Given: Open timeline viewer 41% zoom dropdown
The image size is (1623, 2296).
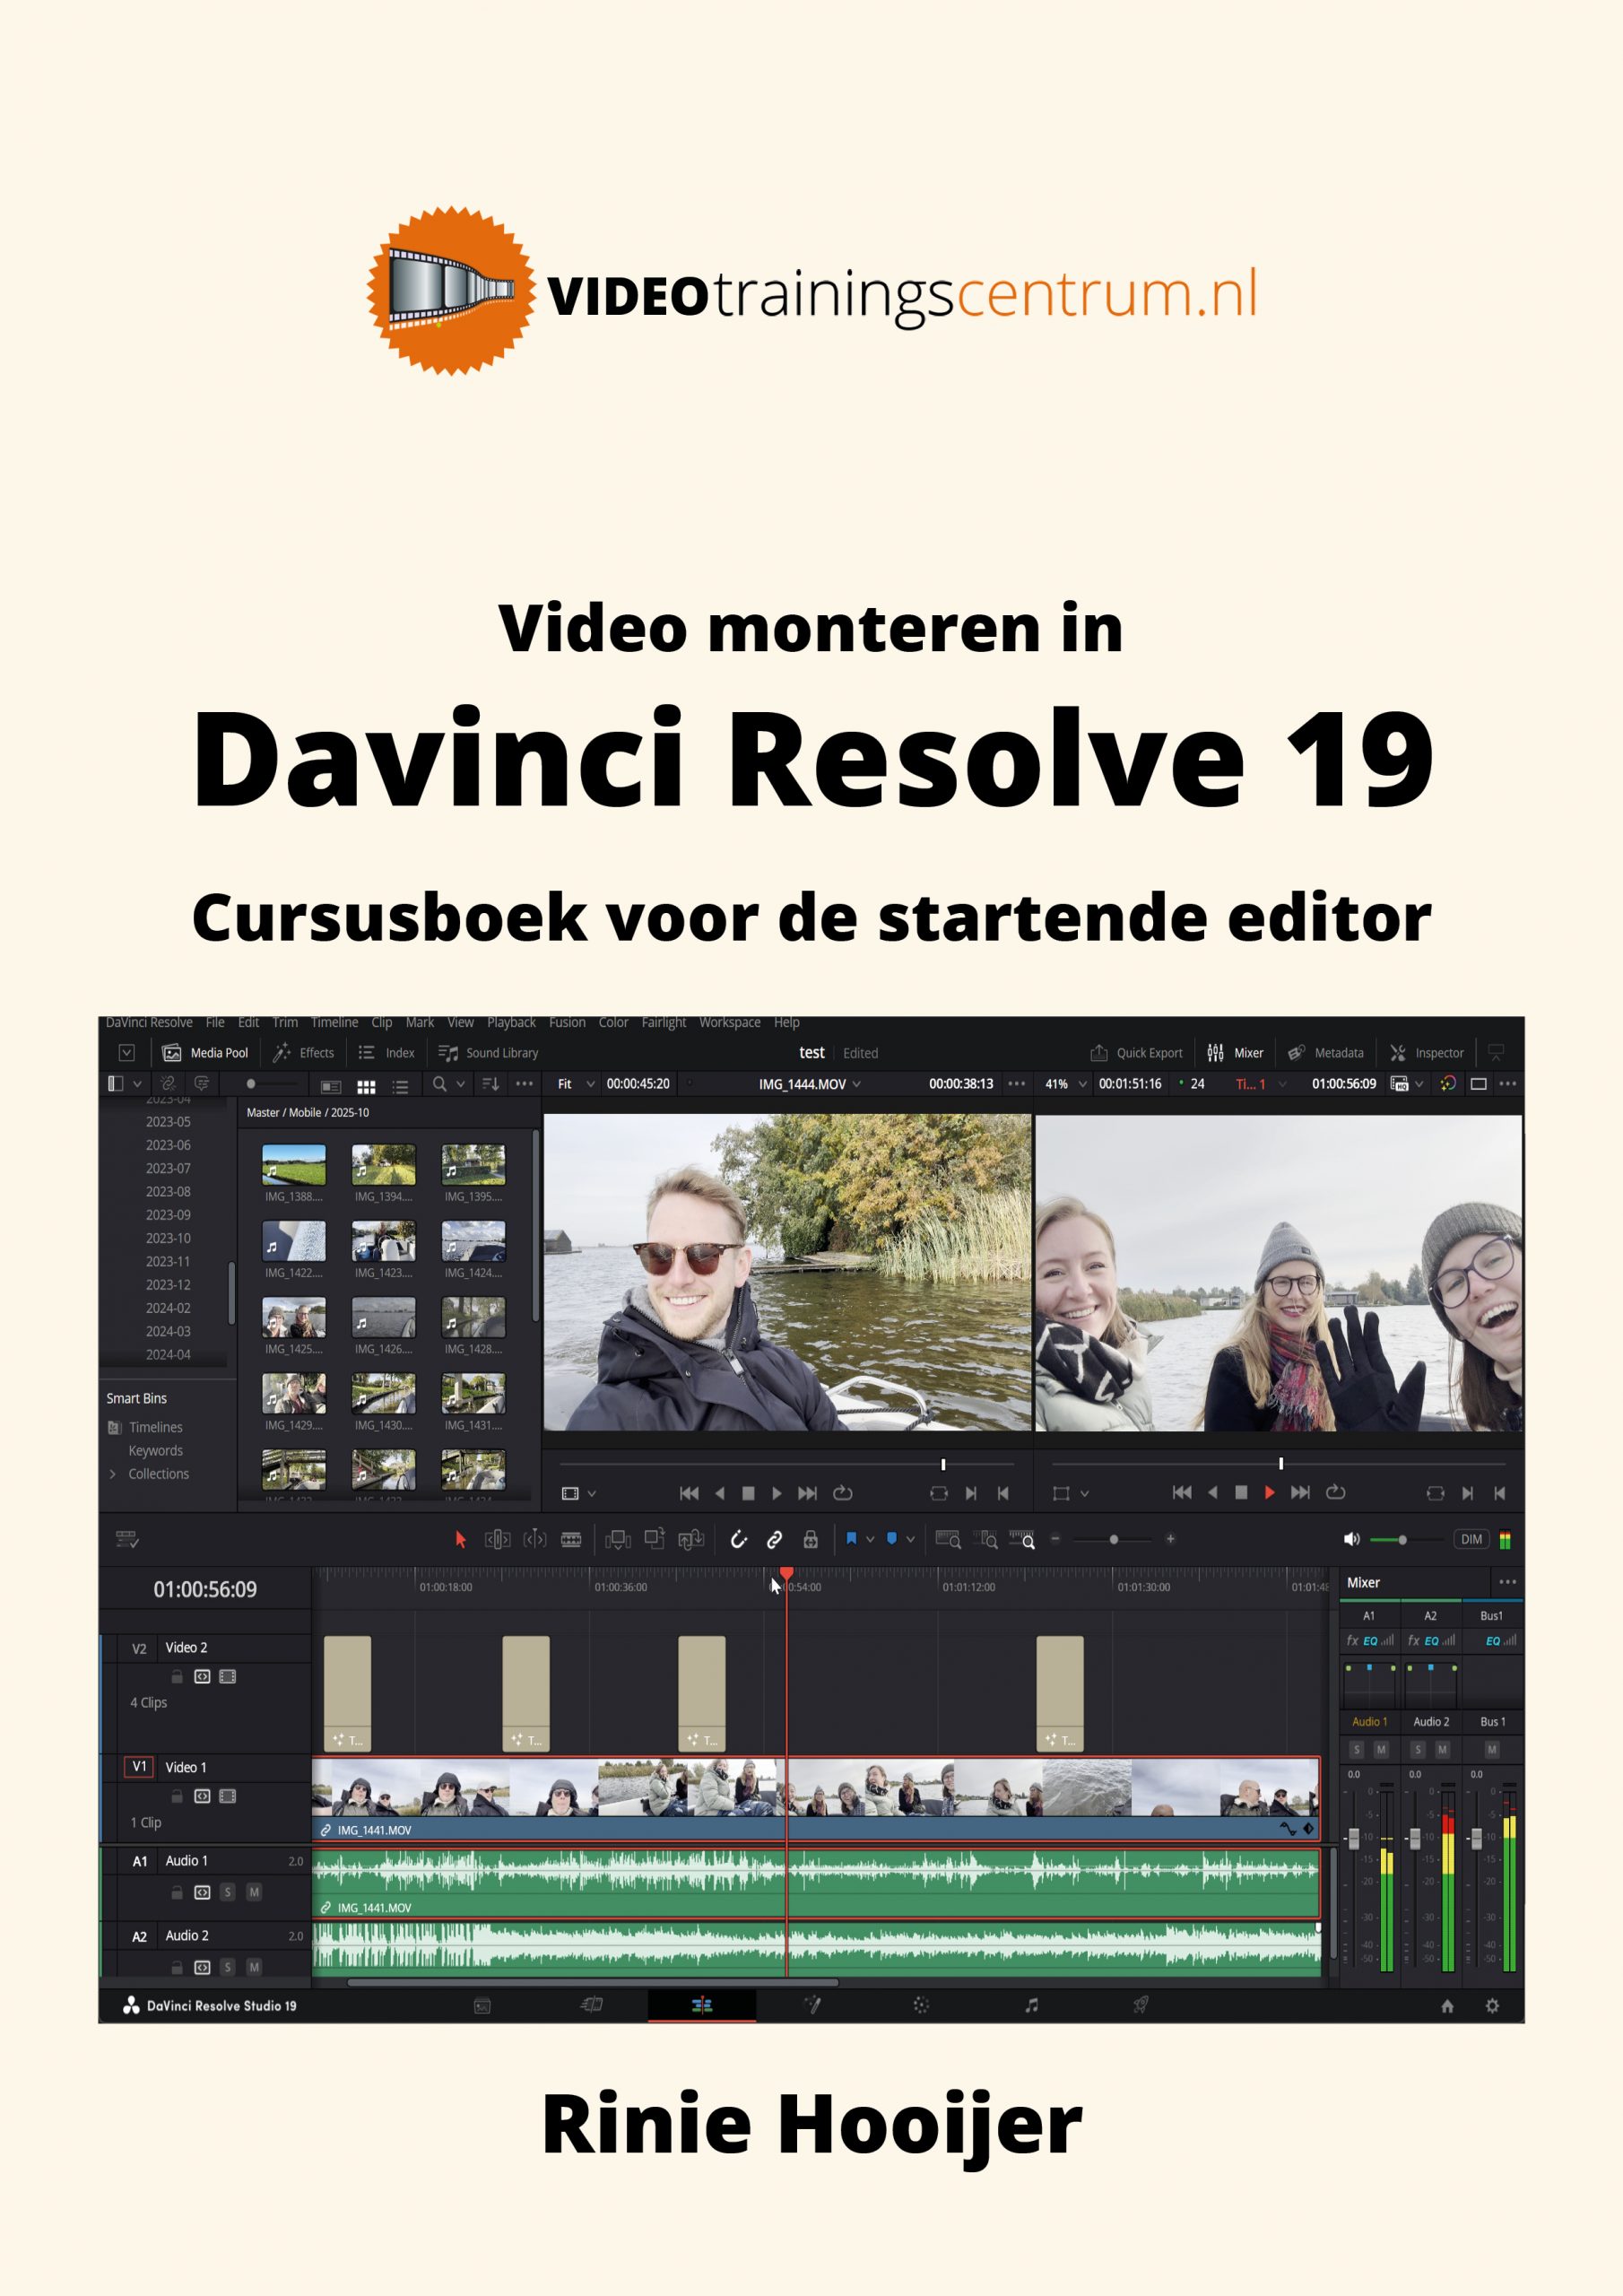Looking at the screenshot, I should click(x=1065, y=1084).
